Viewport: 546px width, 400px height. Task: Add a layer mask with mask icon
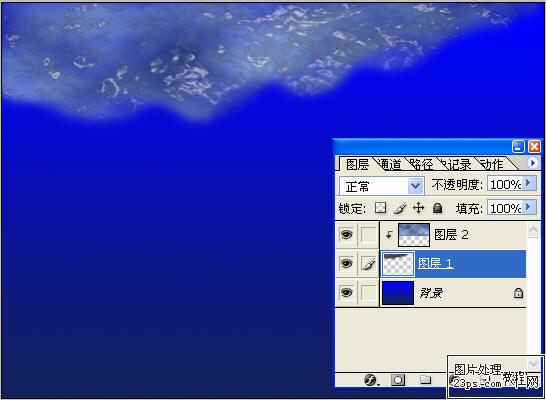click(x=398, y=380)
